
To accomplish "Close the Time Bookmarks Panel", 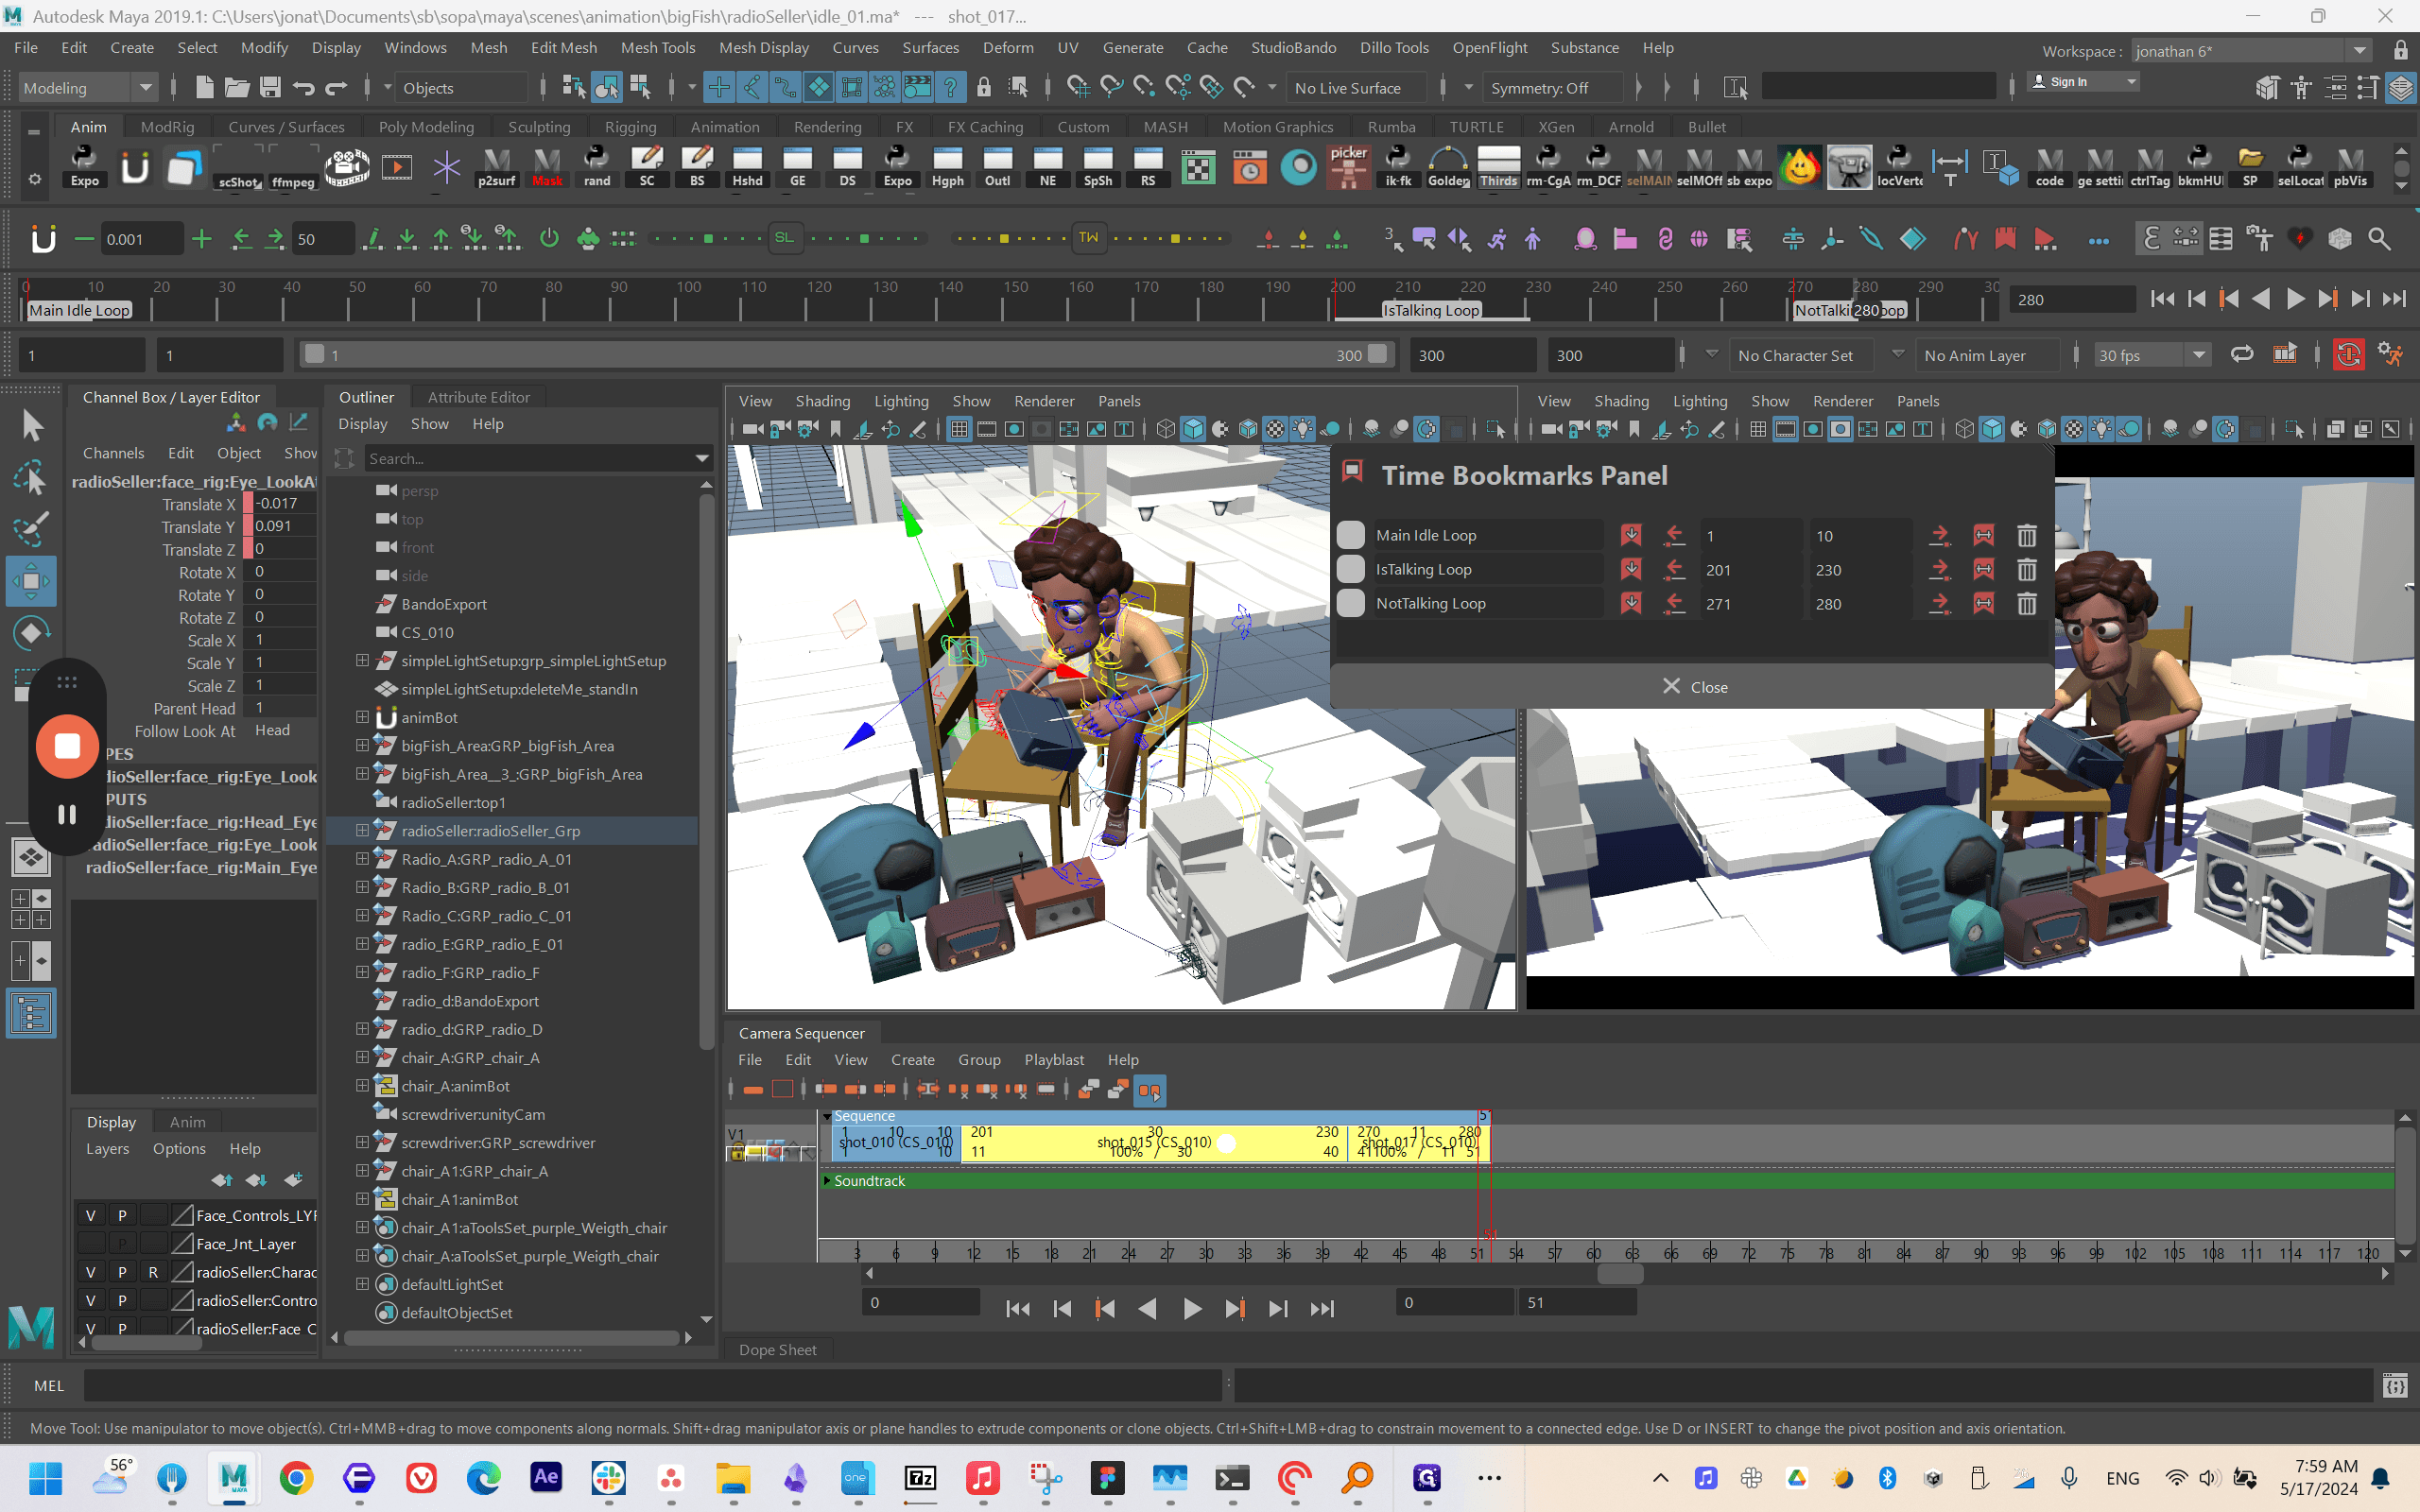I will click(1694, 687).
